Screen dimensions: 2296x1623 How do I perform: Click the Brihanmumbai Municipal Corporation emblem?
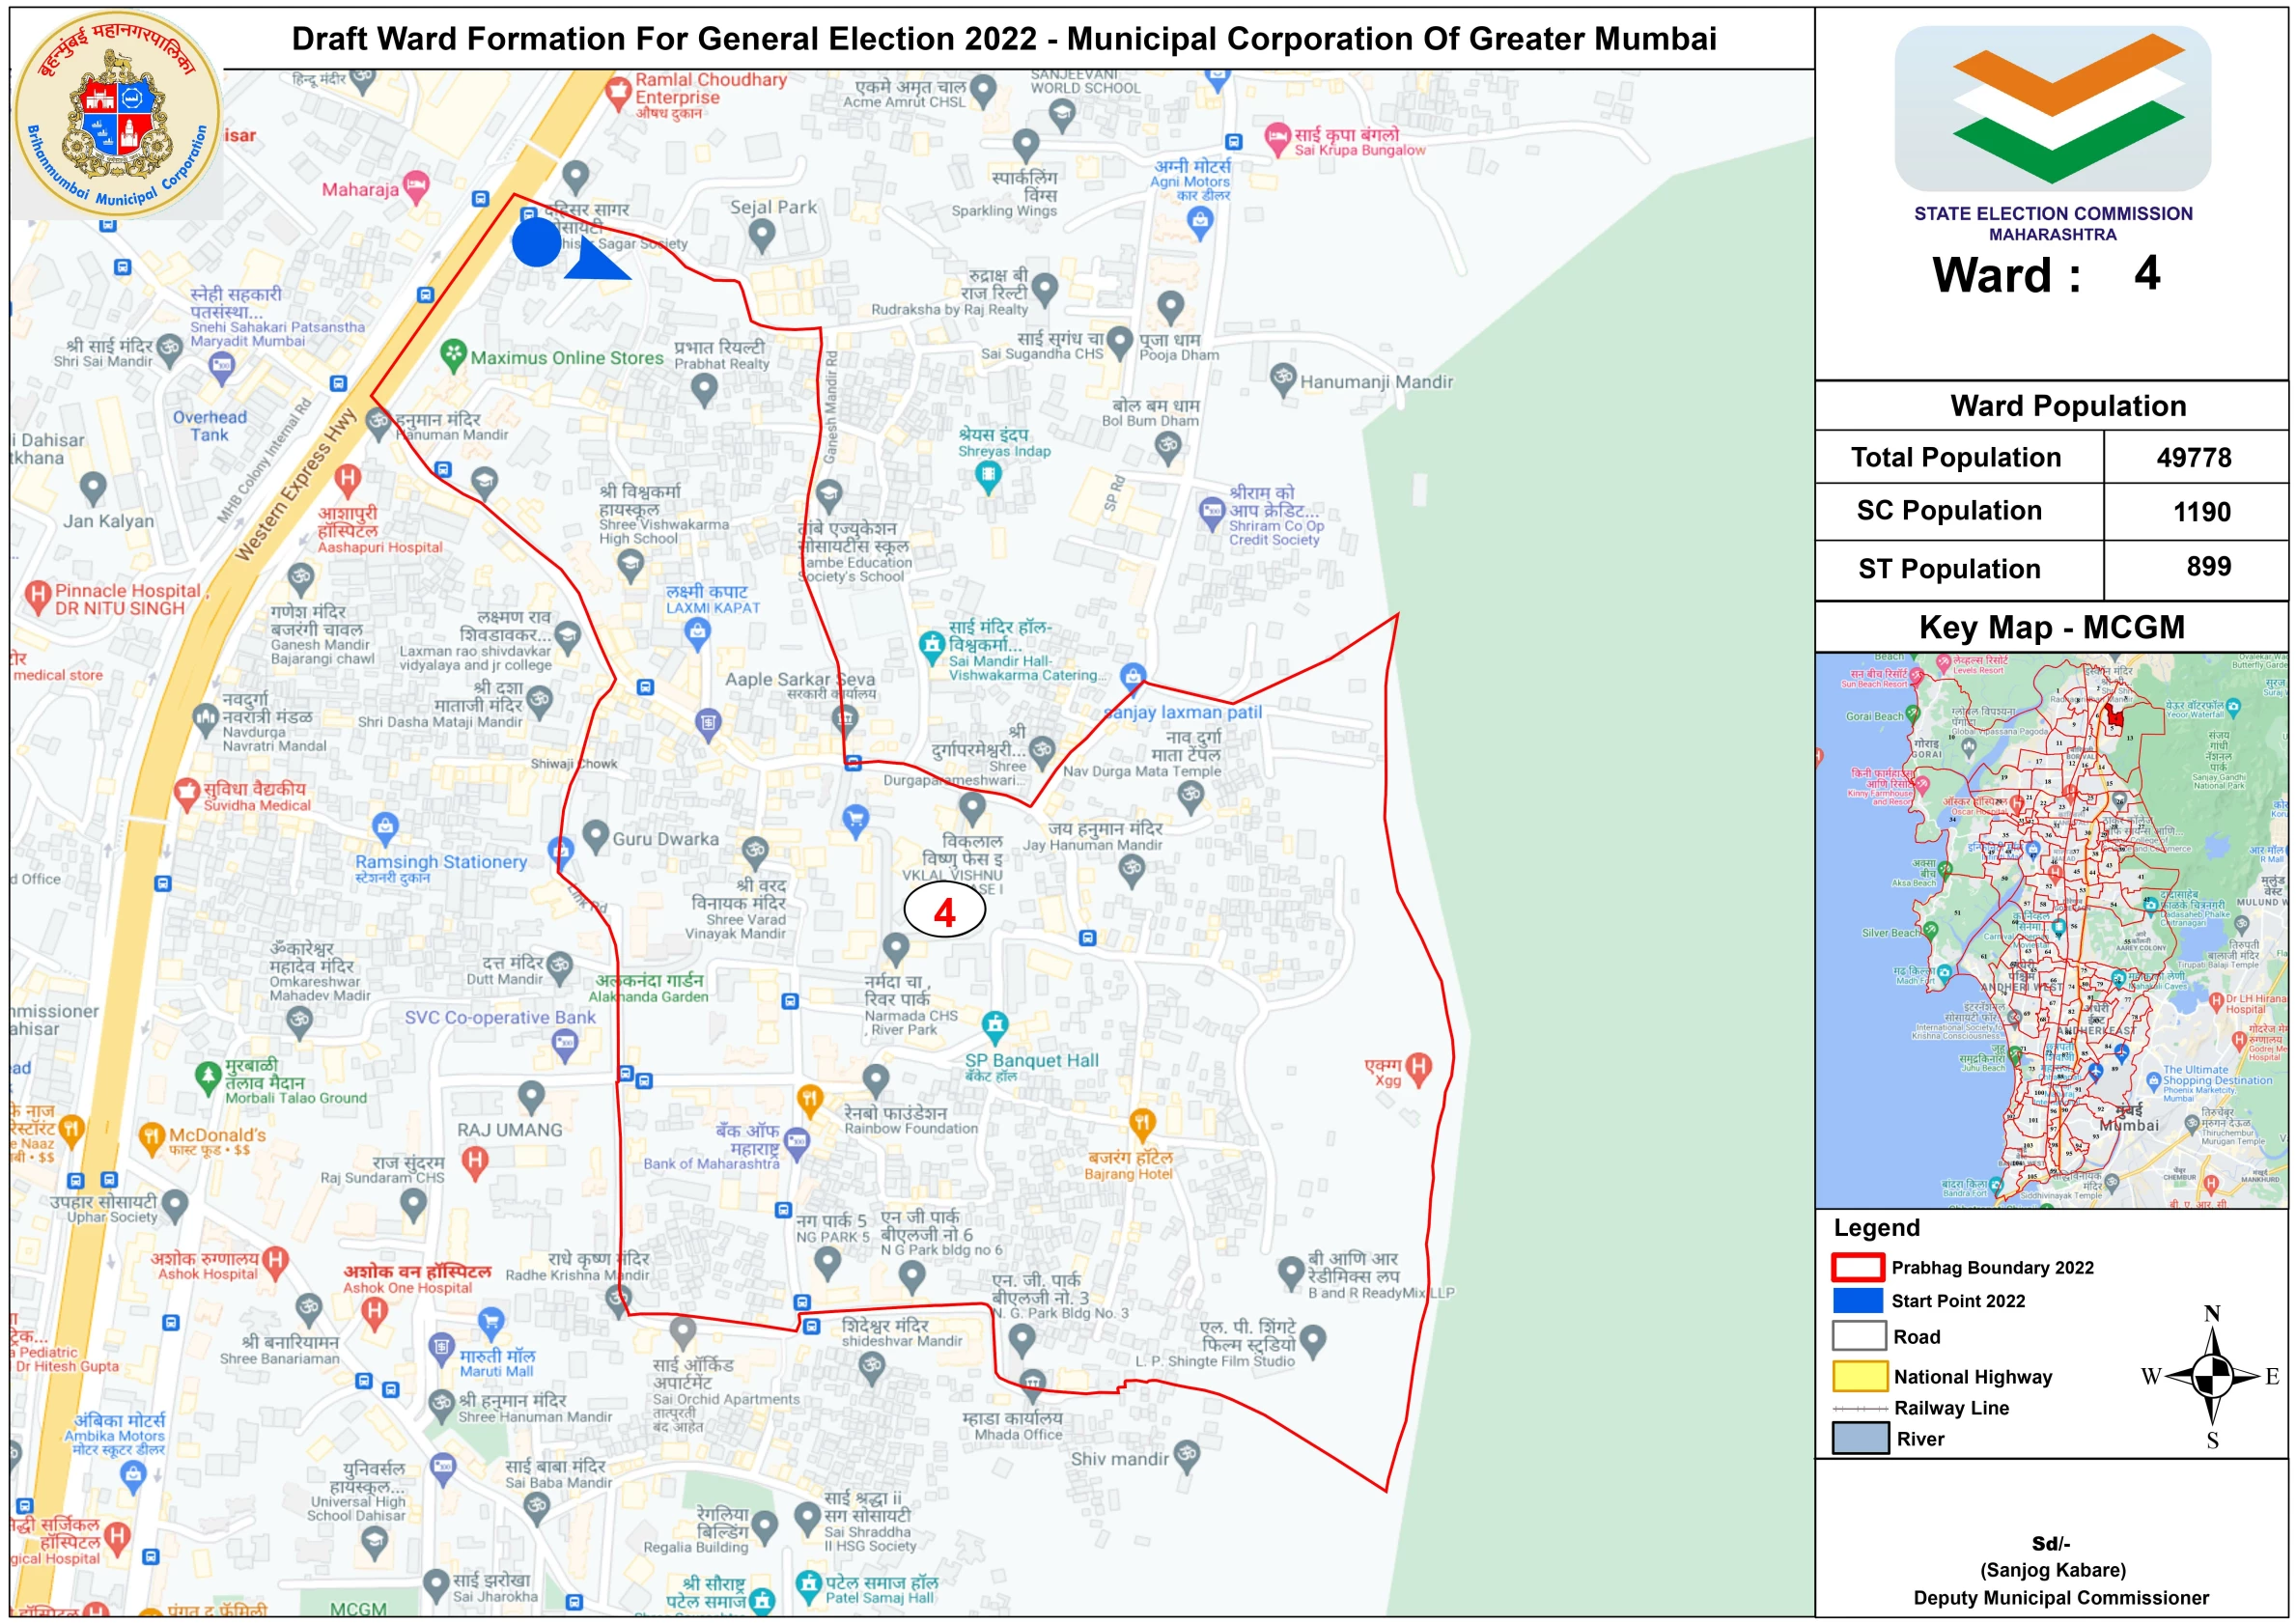click(118, 115)
